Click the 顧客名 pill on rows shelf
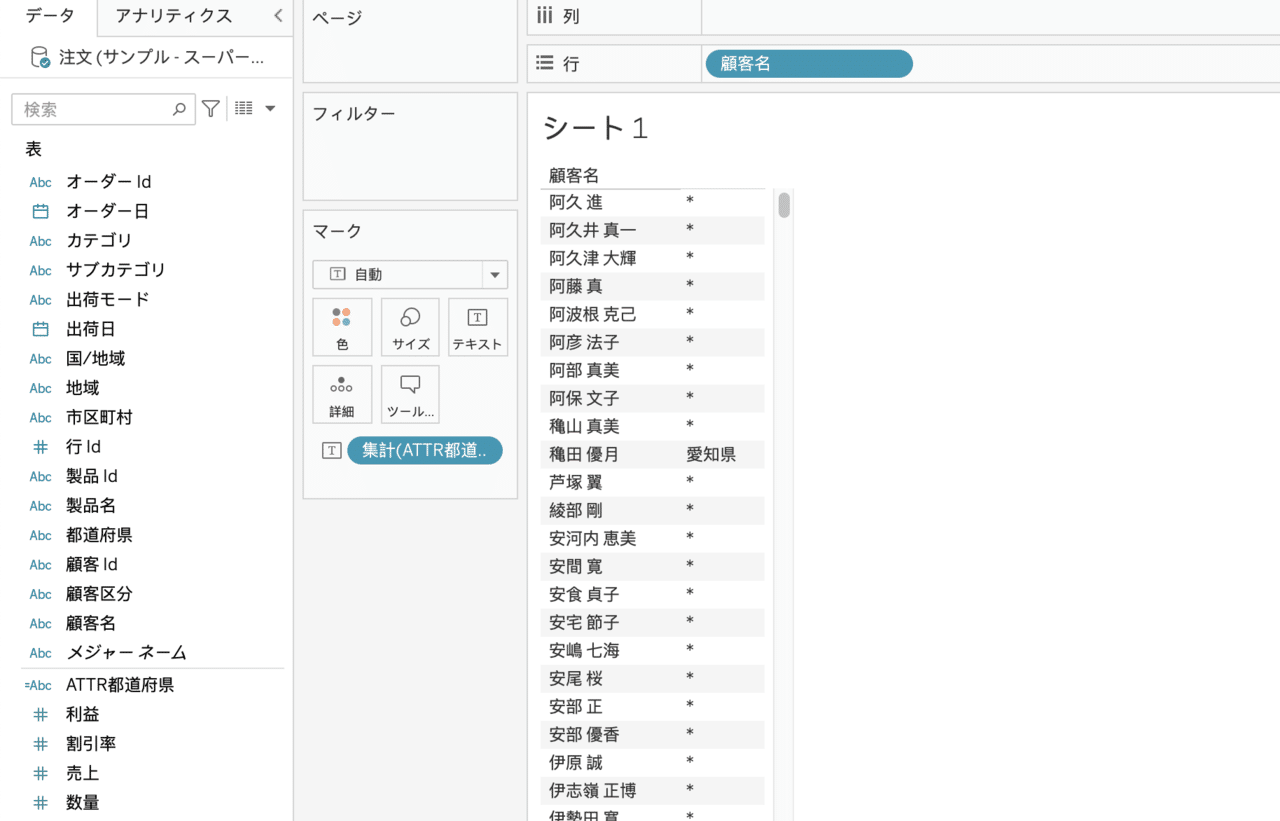Image resolution: width=1280 pixels, height=821 pixels. (809, 64)
